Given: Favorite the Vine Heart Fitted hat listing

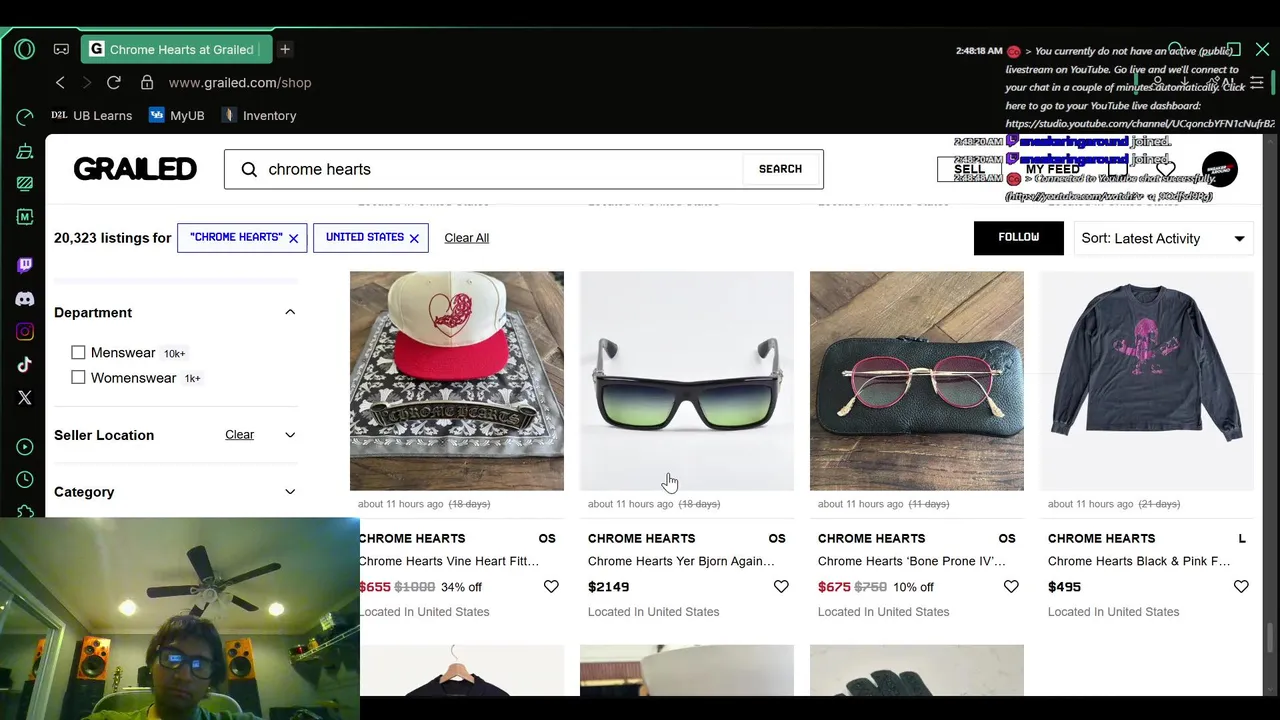Looking at the screenshot, I should [x=551, y=587].
